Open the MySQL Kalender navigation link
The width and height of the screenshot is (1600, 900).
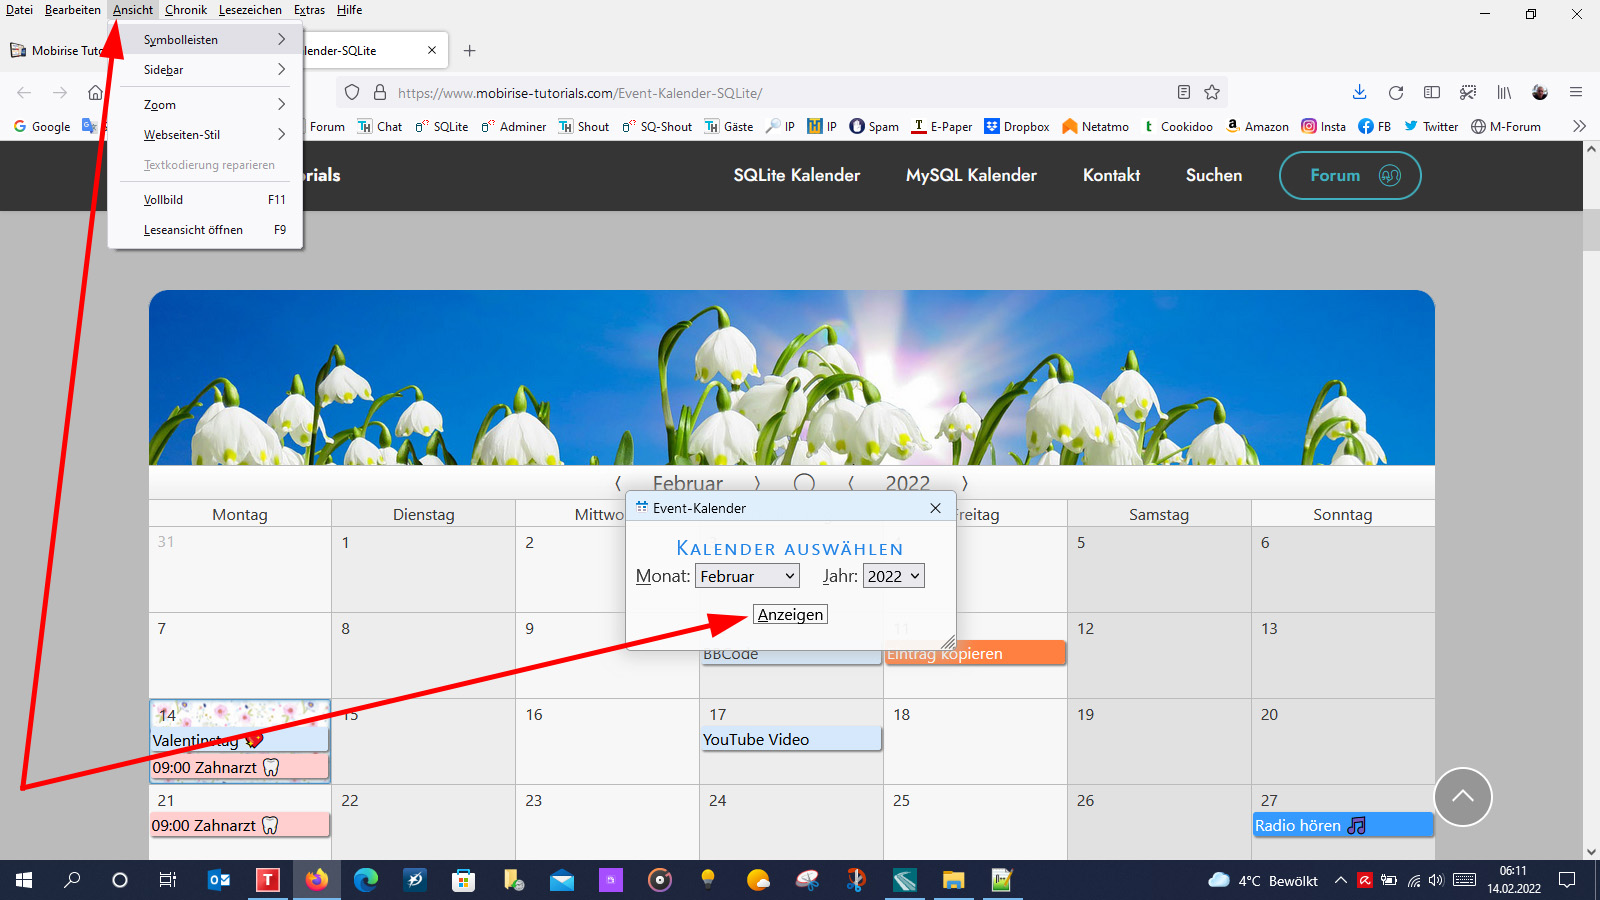tap(971, 175)
